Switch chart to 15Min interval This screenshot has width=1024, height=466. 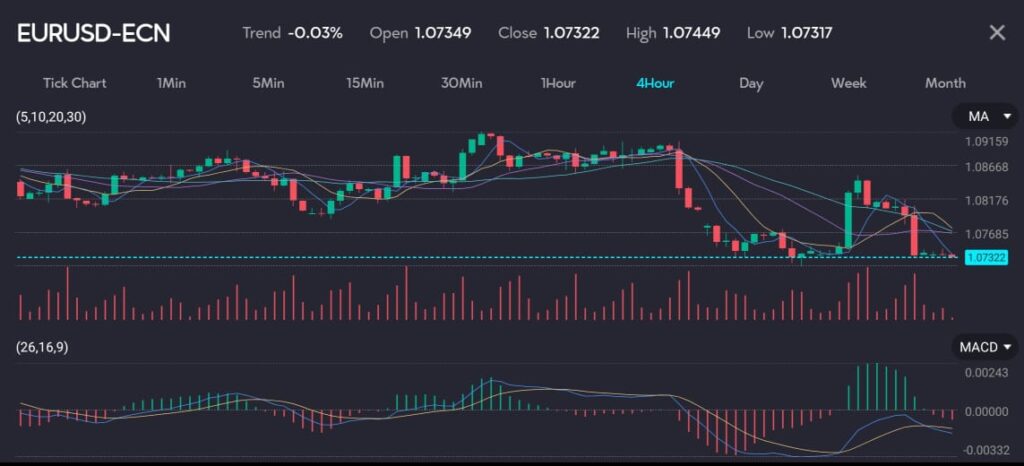(365, 83)
